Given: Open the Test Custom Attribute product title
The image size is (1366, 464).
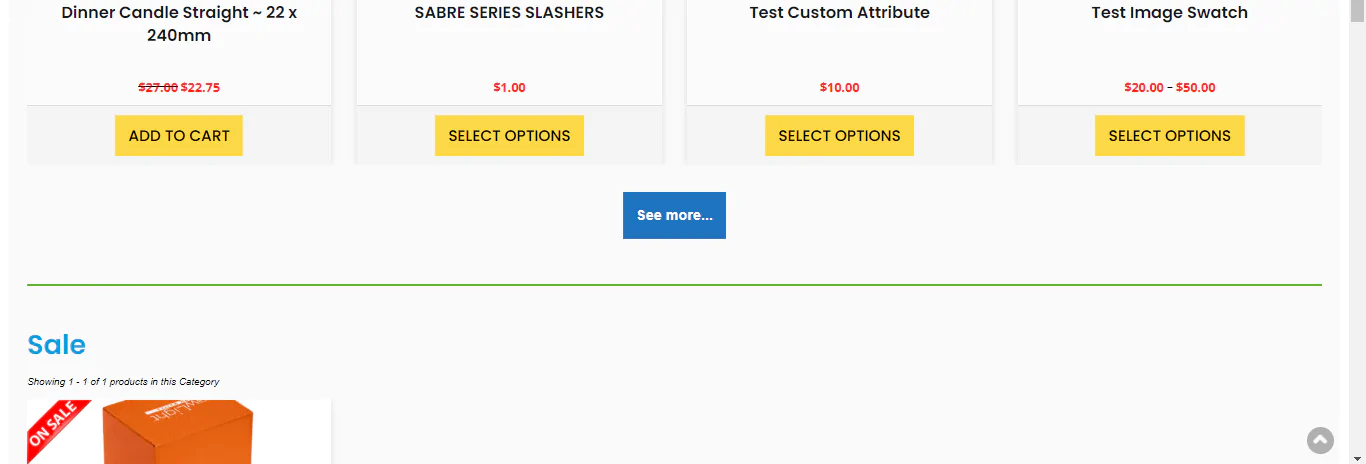Looking at the screenshot, I should (839, 13).
